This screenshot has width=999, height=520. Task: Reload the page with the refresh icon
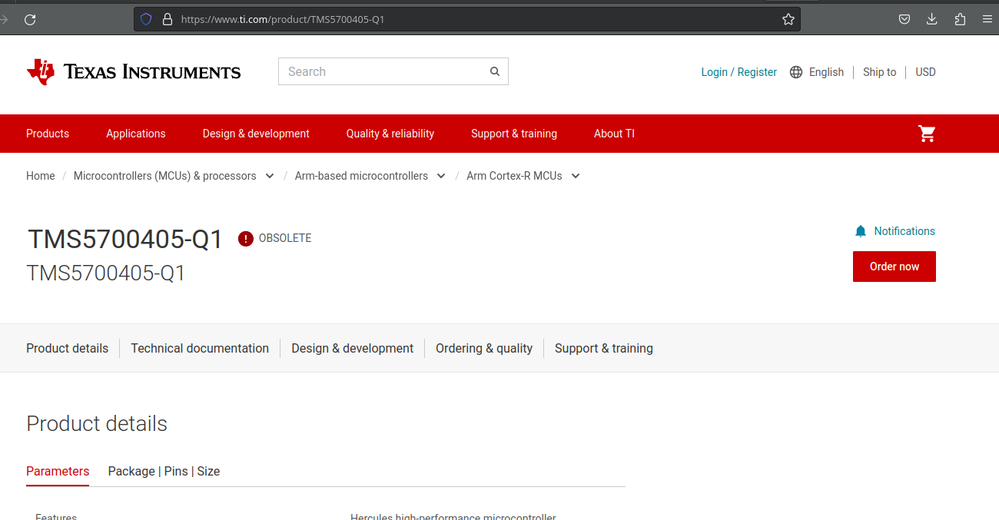[x=30, y=20]
